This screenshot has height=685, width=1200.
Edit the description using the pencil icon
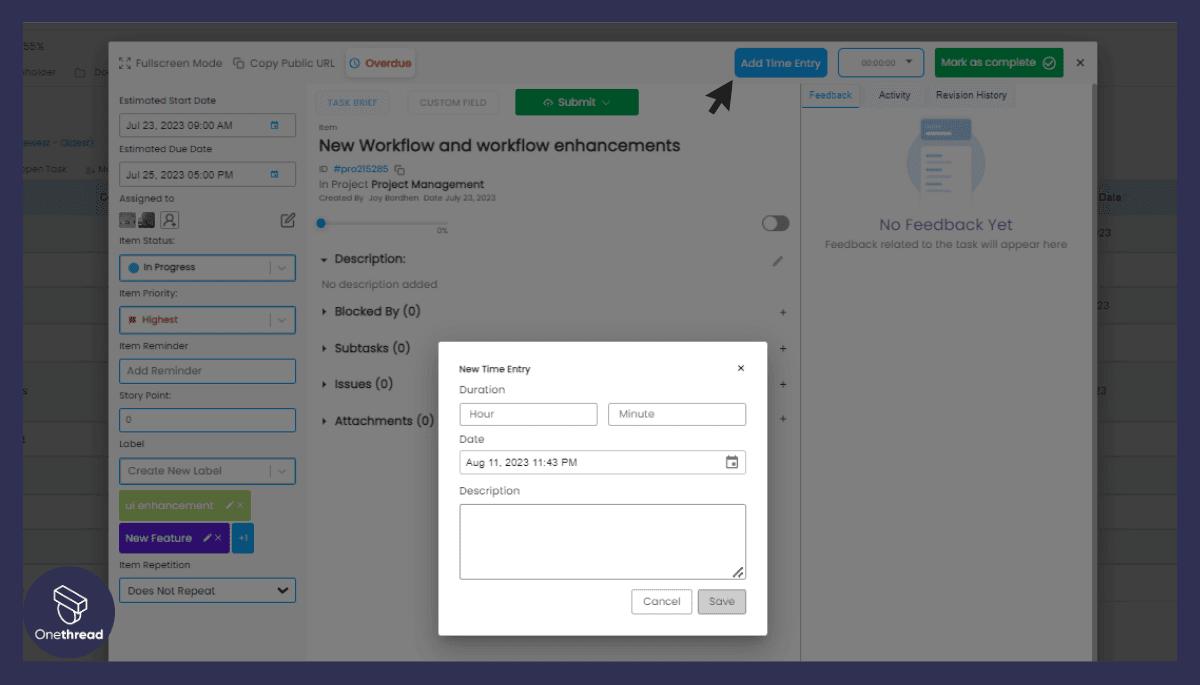point(778,261)
